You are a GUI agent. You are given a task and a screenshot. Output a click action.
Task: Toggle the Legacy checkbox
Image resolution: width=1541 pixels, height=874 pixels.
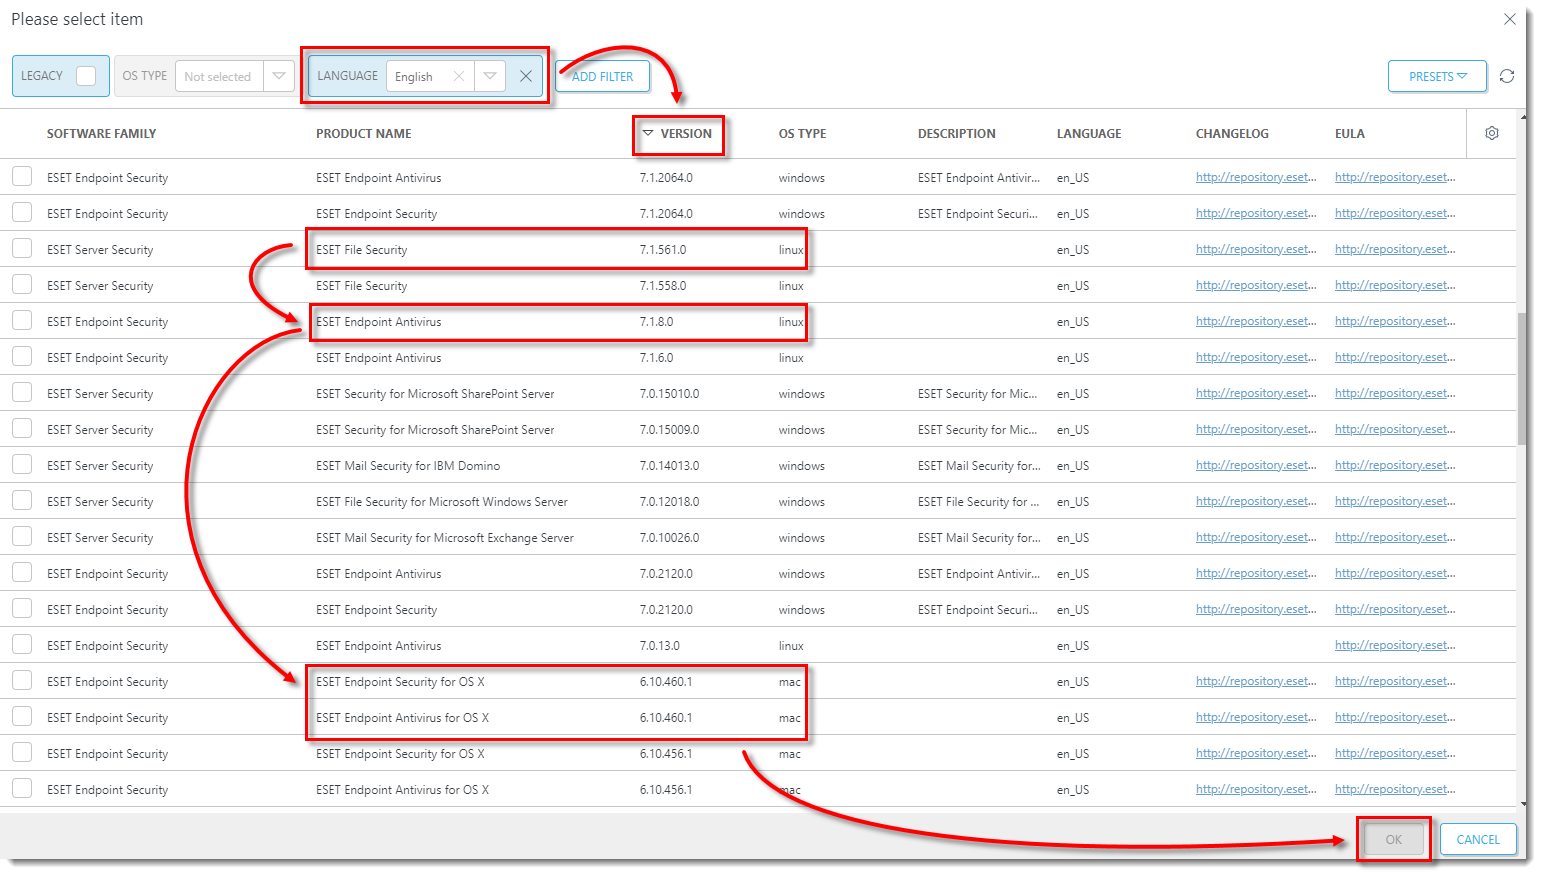tap(86, 76)
